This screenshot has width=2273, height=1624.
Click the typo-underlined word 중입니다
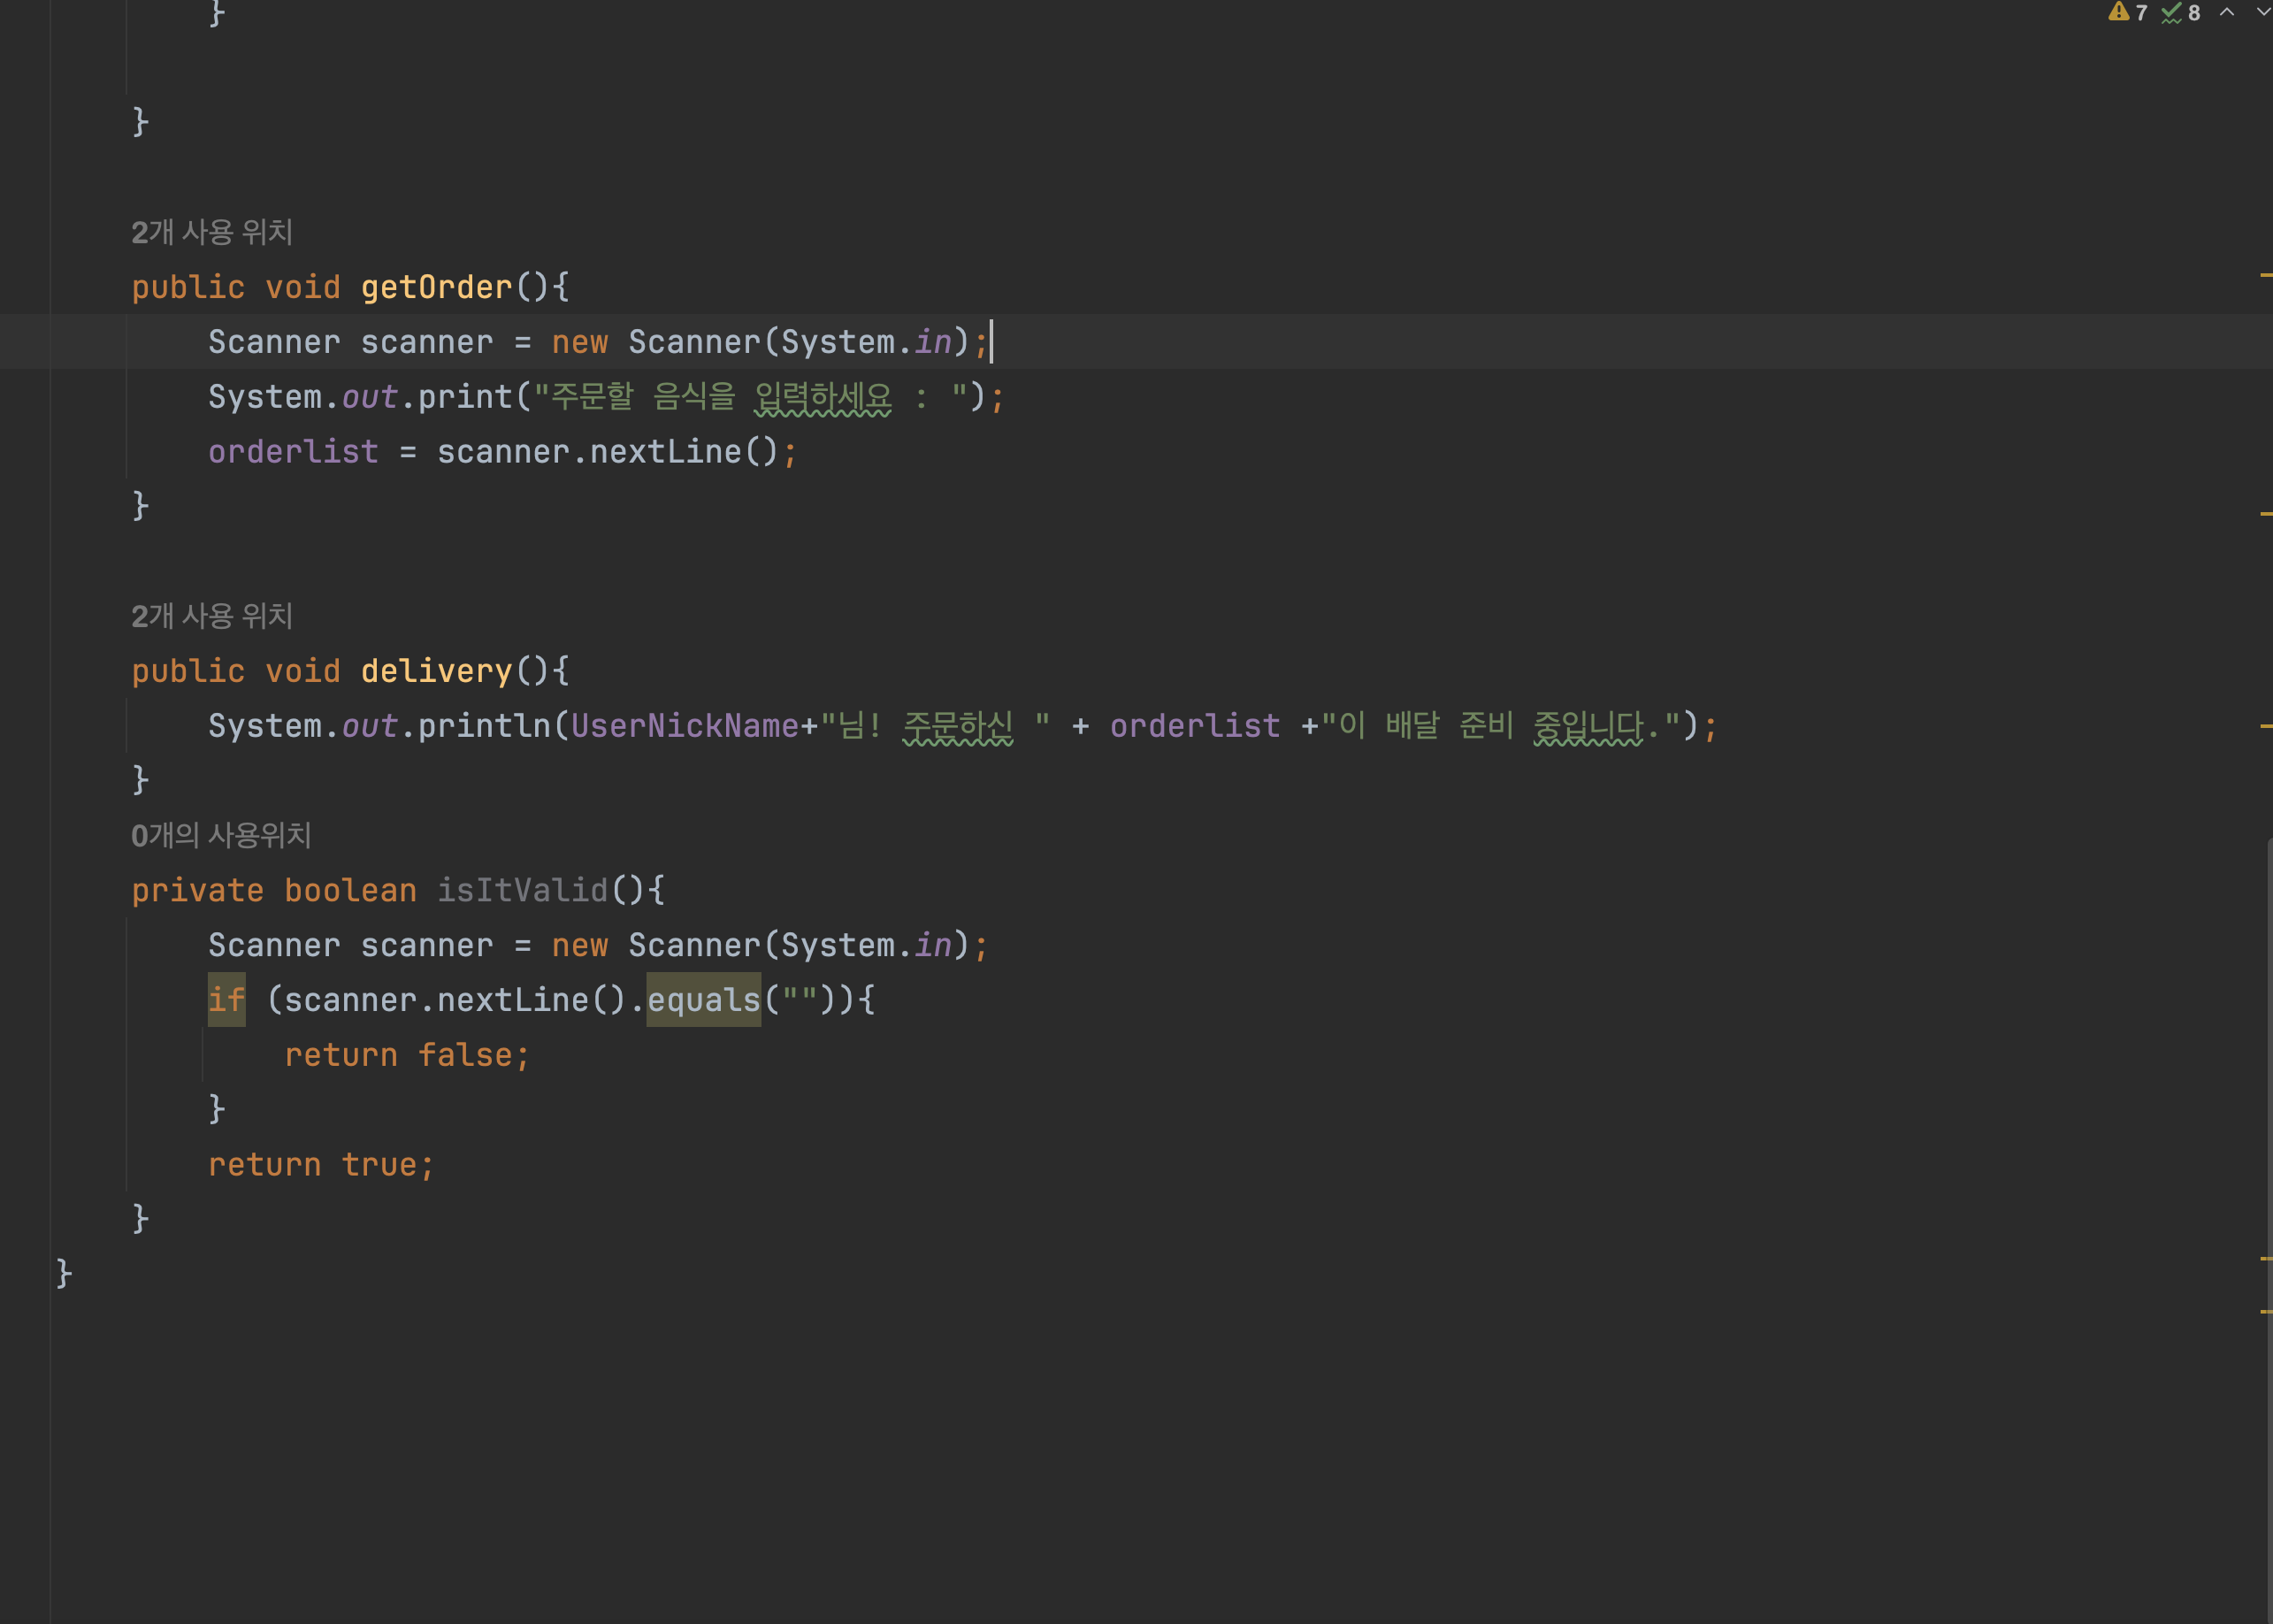(x=1588, y=726)
